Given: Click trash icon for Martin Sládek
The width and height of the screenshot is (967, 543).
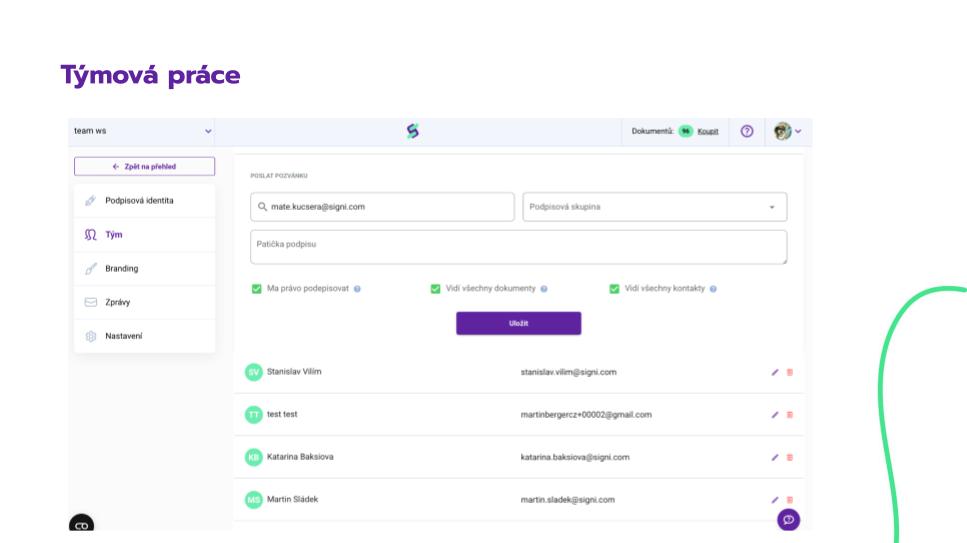Looking at the screenshot, I should [790, 499].
